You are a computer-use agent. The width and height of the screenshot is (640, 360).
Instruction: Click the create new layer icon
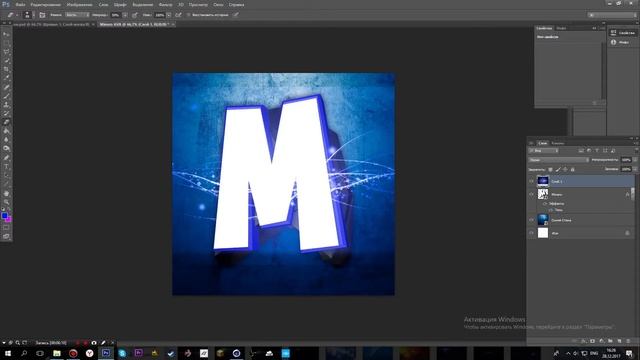pyautogui.click(x=619, y=341)
